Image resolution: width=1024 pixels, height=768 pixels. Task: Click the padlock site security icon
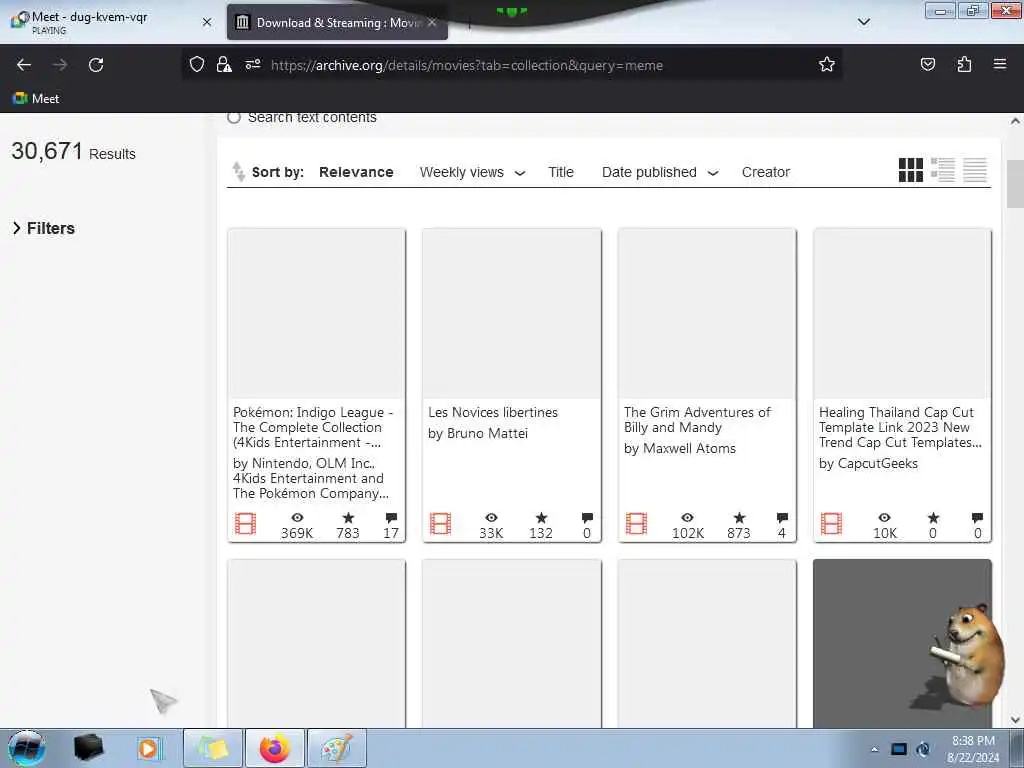coord(224,64)
